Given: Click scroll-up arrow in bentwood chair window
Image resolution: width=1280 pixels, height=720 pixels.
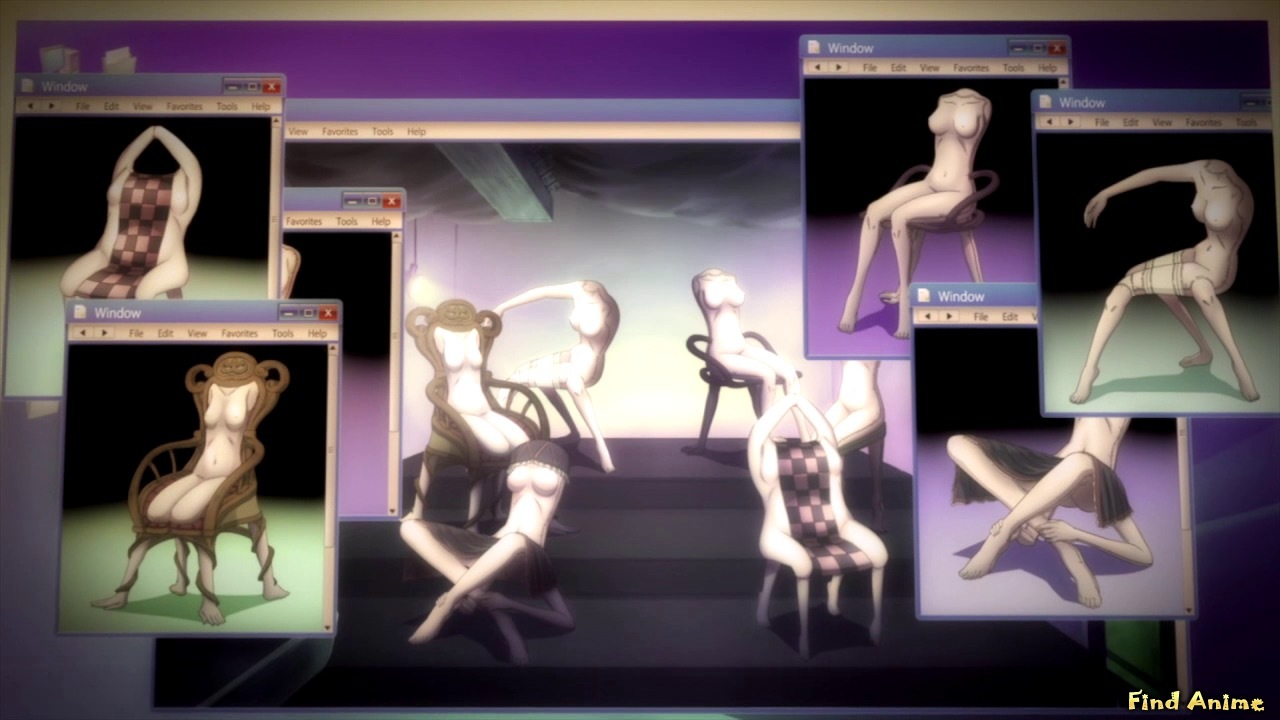Looking at the screenshot, I should click(1064, 84).
